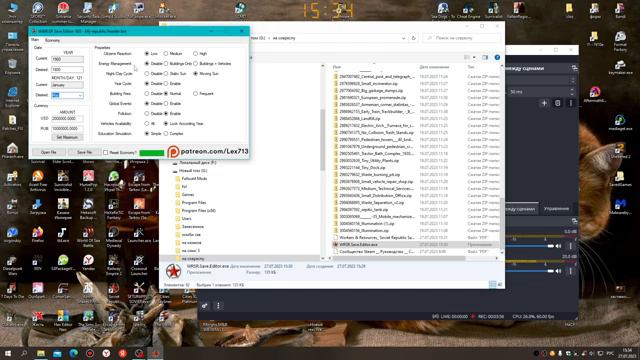Open lower audio channel options menu in OBS

click(571, 271)
